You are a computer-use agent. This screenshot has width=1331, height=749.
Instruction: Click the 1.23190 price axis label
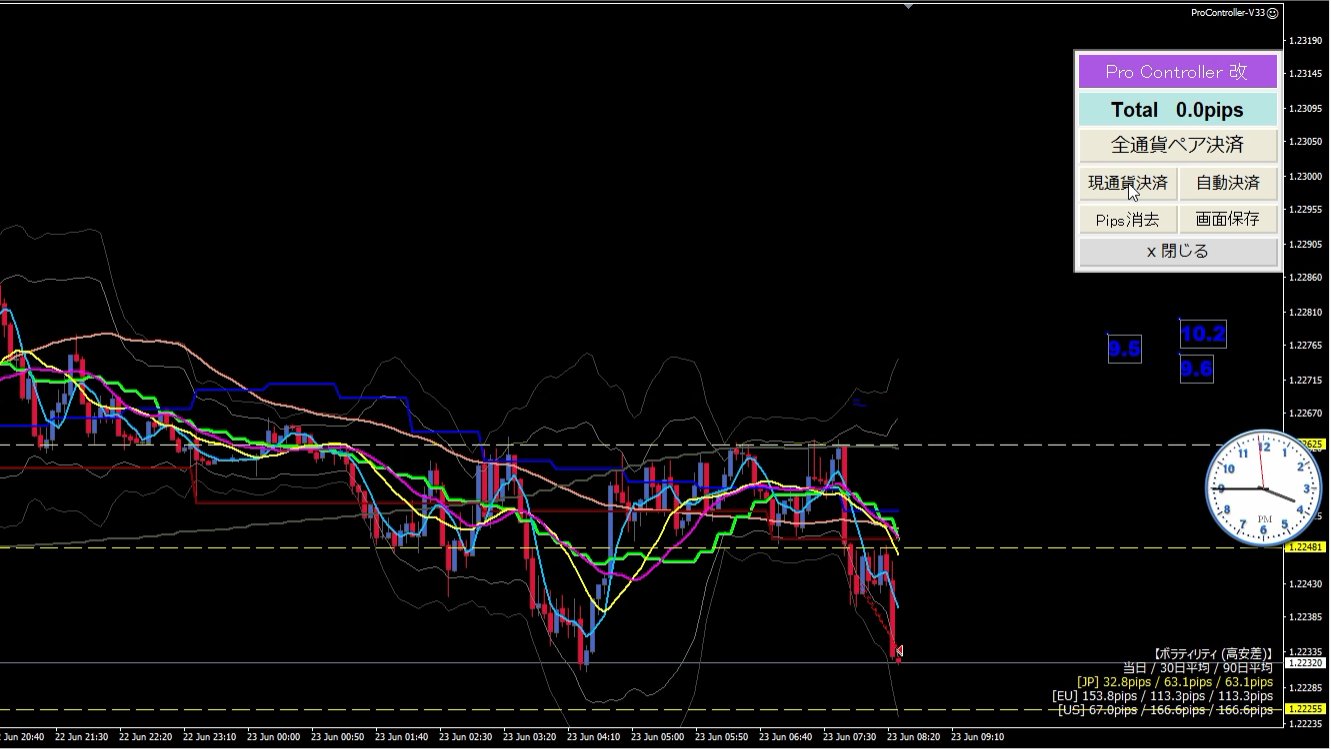1304,40
